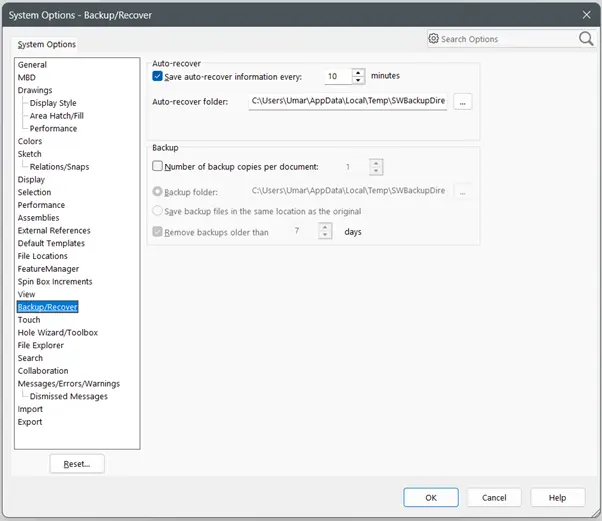This screenshot has width=602, height=521.
Task: Select the Import category
Action: [x=30, y=409]
